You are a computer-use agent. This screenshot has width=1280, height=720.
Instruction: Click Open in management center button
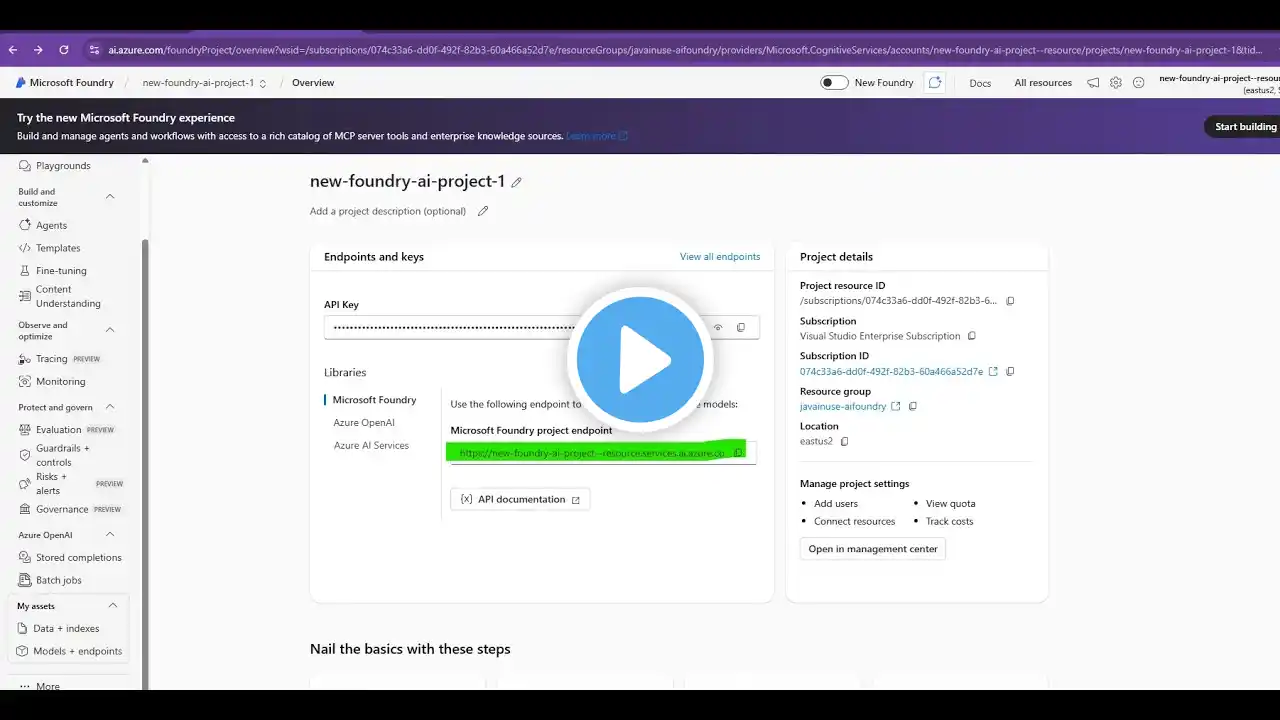[873, 549]
